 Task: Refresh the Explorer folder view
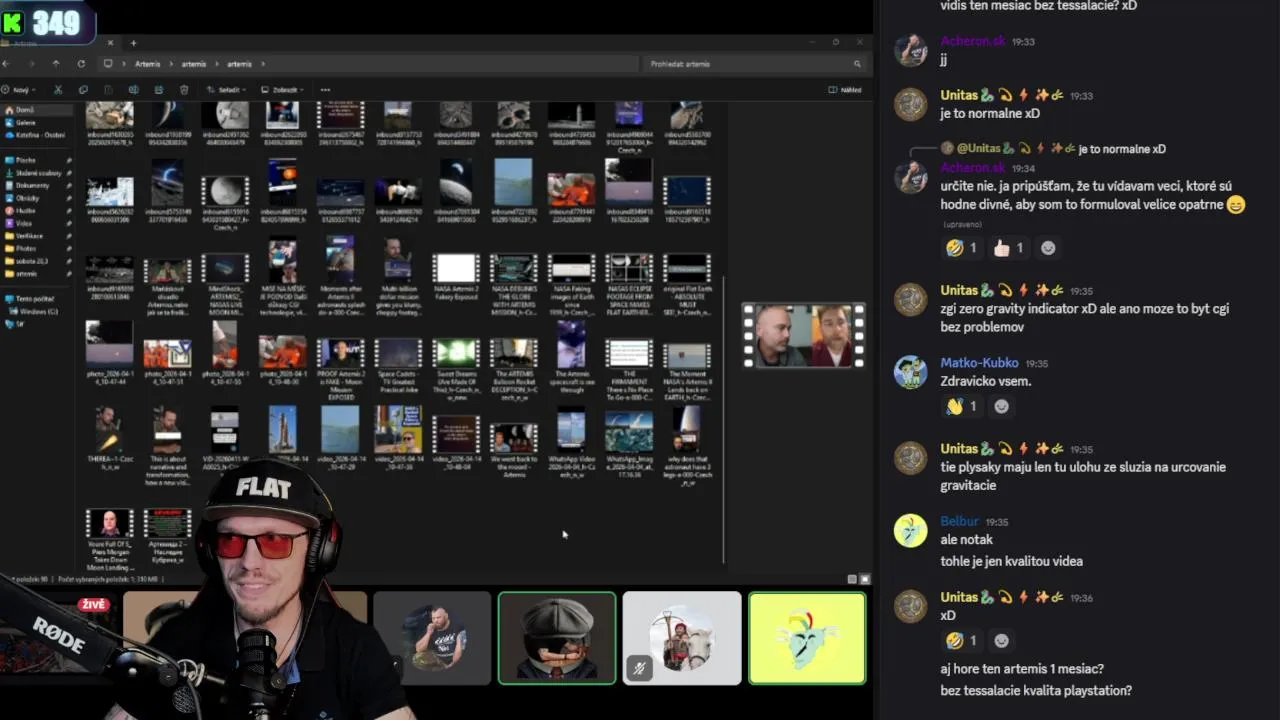tap(81, 64)
